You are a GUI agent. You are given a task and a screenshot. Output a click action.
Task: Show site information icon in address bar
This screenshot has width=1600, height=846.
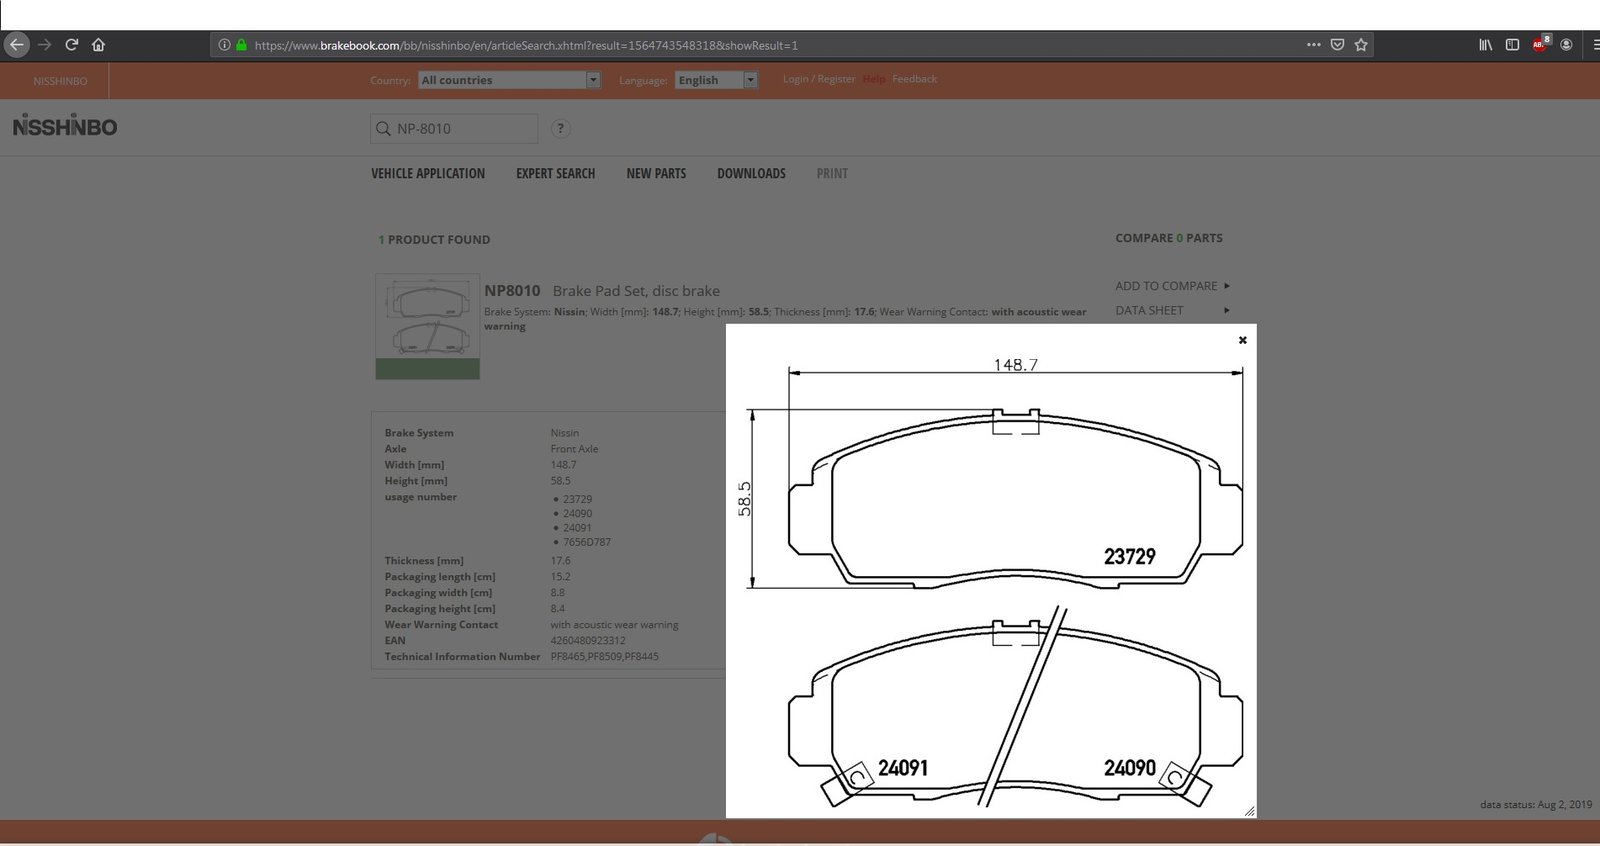(224, 45)
